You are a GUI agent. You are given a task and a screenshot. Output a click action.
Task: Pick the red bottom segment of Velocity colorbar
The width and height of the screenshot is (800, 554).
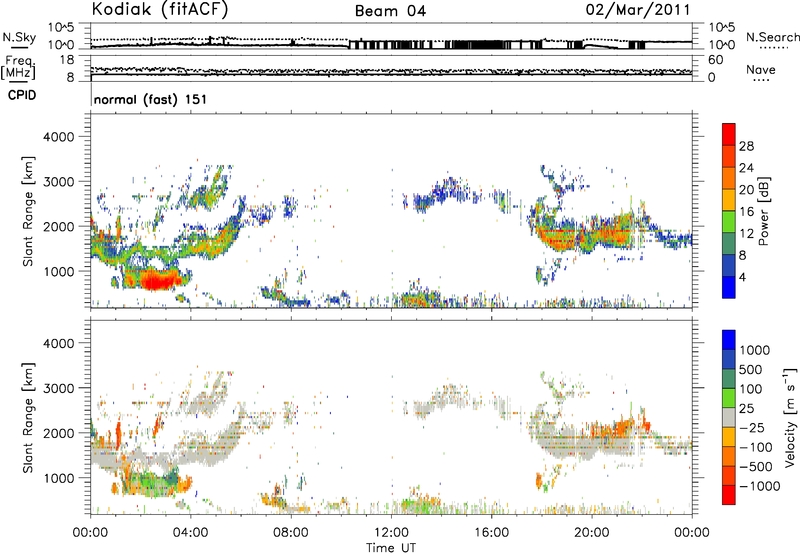729,495
